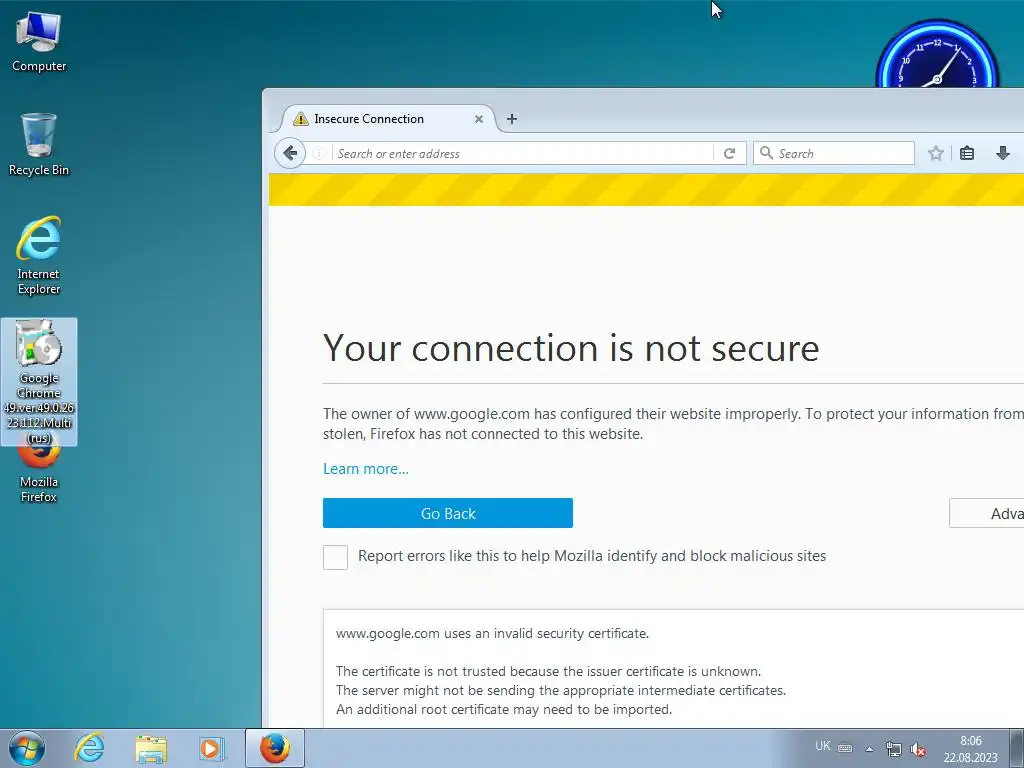Image resolution: width=1024 pixels, height=768 pixels.
Task: Close the Insecure Connection tab
Action: point(479,119)
